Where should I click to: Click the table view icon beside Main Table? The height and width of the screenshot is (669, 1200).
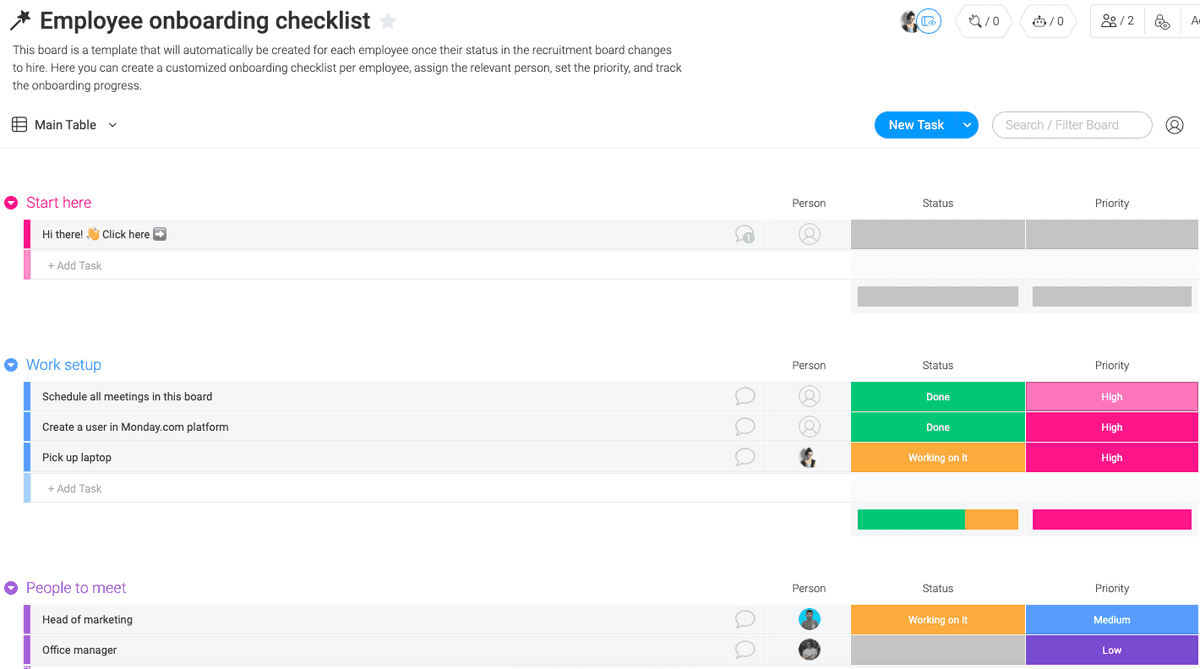(18, 124)
